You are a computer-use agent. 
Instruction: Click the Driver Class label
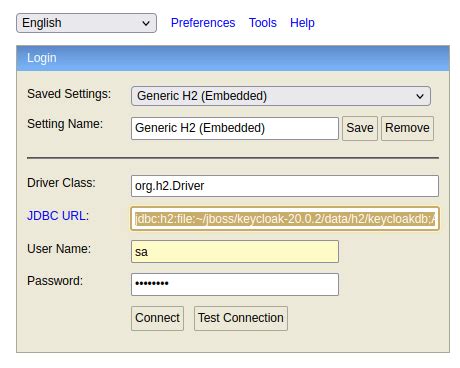[61, 183]
